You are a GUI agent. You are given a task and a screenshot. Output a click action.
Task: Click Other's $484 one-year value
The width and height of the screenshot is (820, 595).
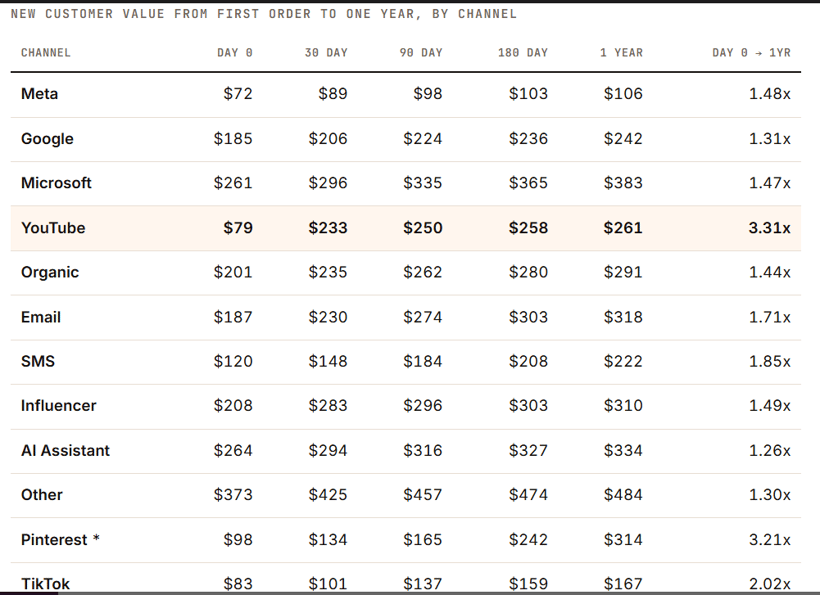[623, 495]
